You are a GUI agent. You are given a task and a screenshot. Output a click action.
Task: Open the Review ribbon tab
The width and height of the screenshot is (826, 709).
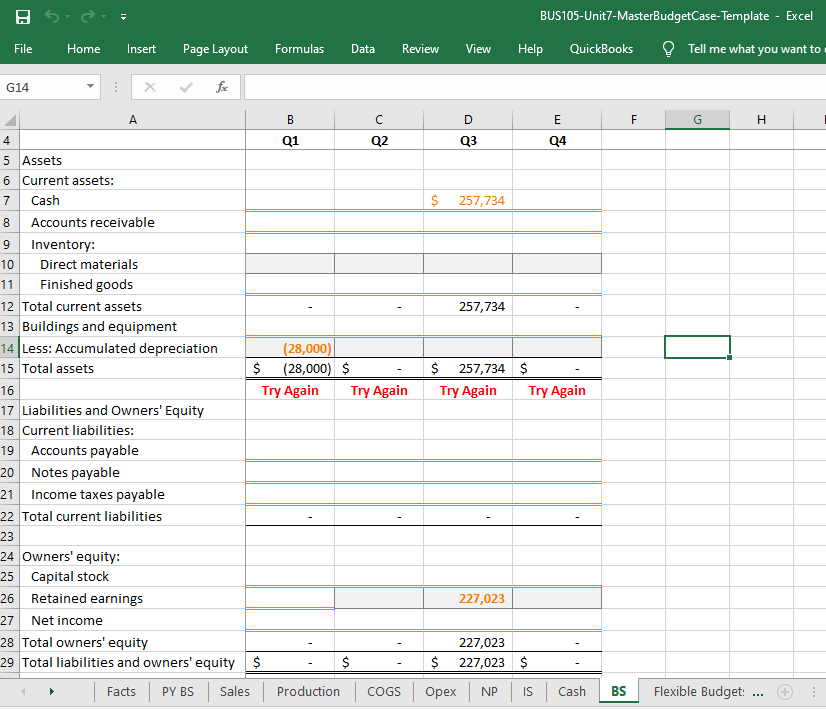[420, 49]
